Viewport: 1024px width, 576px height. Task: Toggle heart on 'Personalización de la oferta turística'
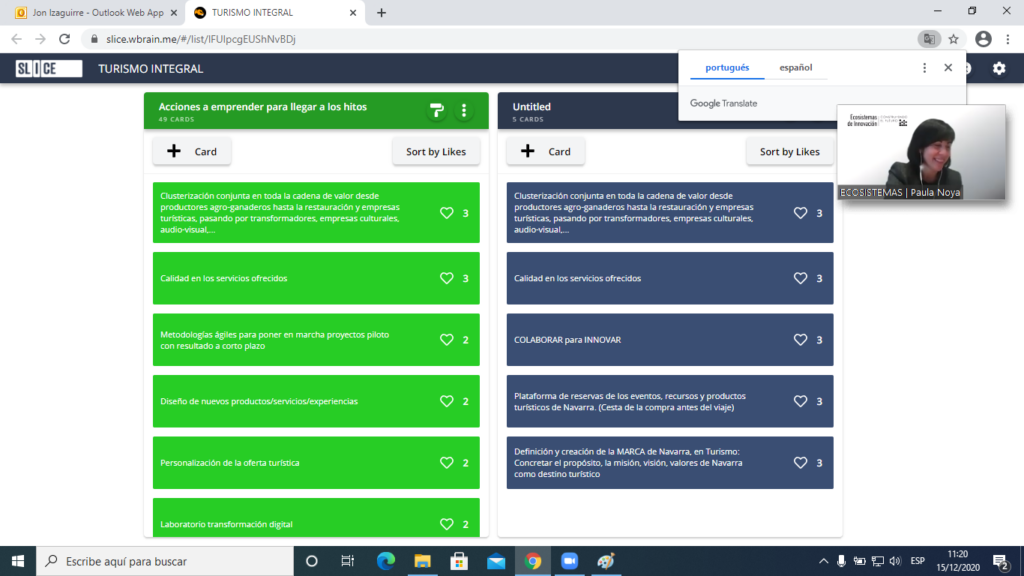pyautogui.click(x=447, y=463)
